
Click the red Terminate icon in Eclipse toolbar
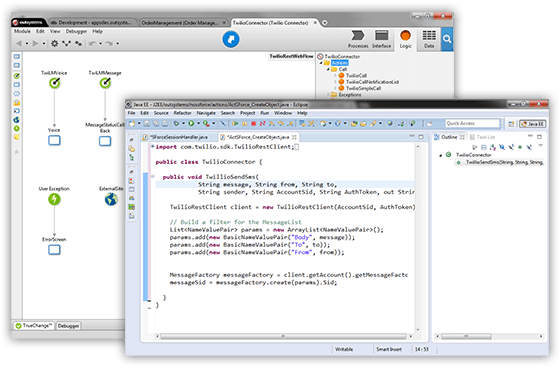pos(254,124)
